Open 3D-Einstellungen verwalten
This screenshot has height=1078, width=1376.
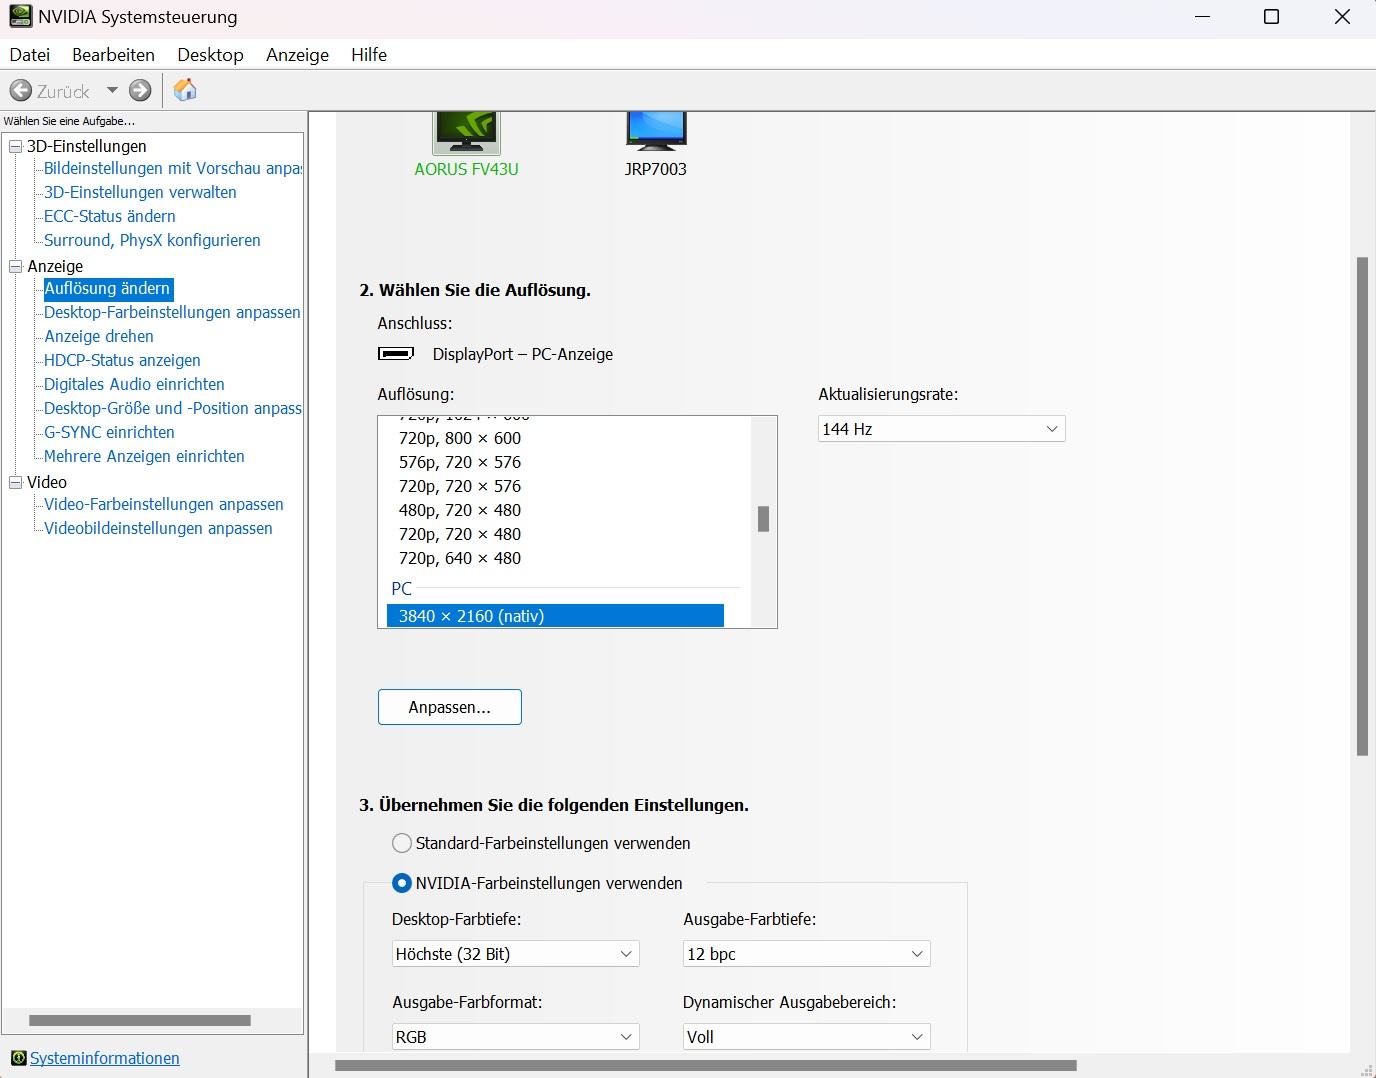pos(140,192)
